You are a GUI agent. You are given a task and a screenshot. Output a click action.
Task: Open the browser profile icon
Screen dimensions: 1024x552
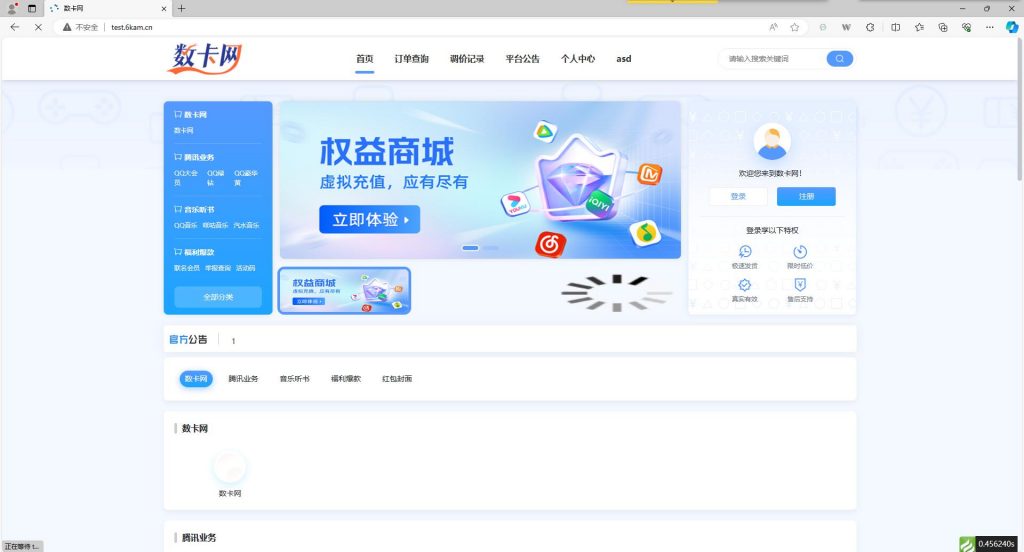[x=12, y=8]
